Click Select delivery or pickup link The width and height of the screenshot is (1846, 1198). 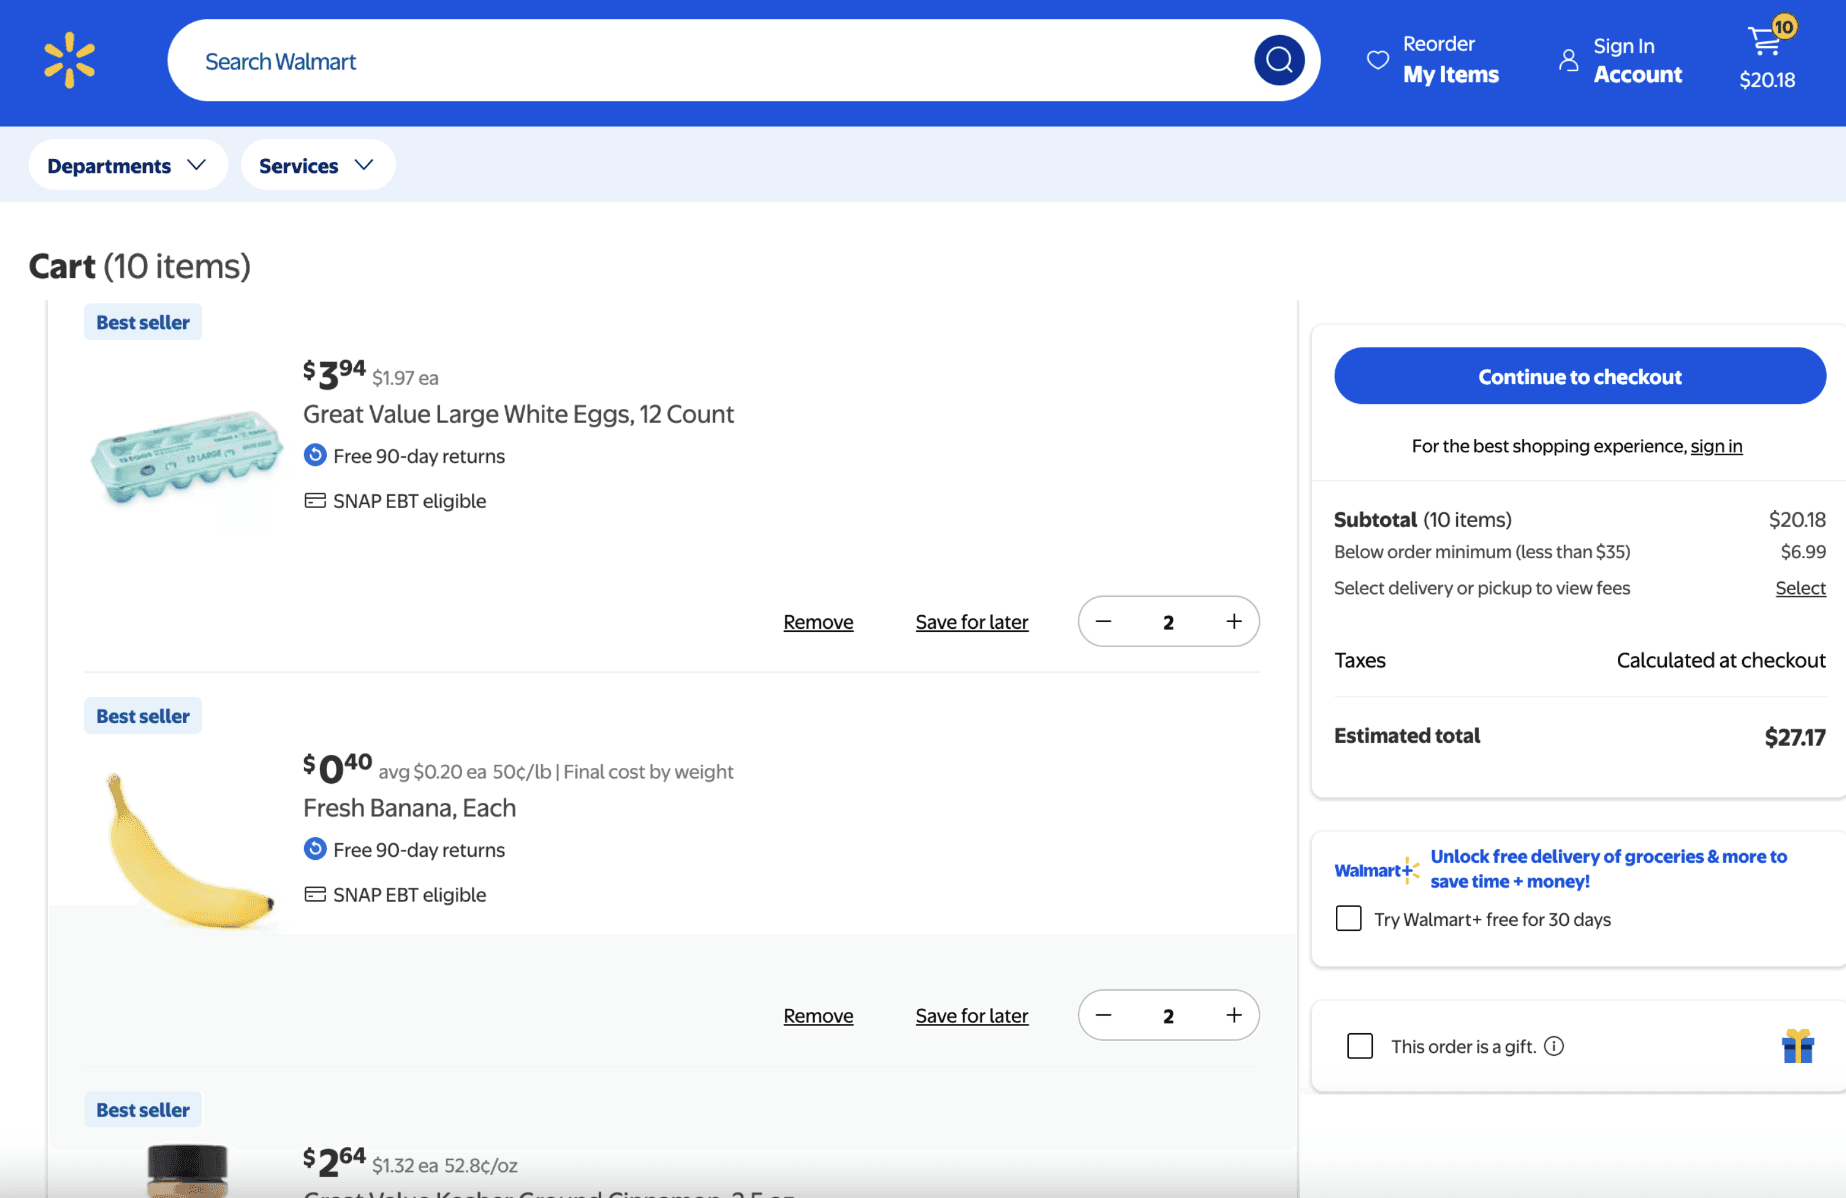[1801, 588]
